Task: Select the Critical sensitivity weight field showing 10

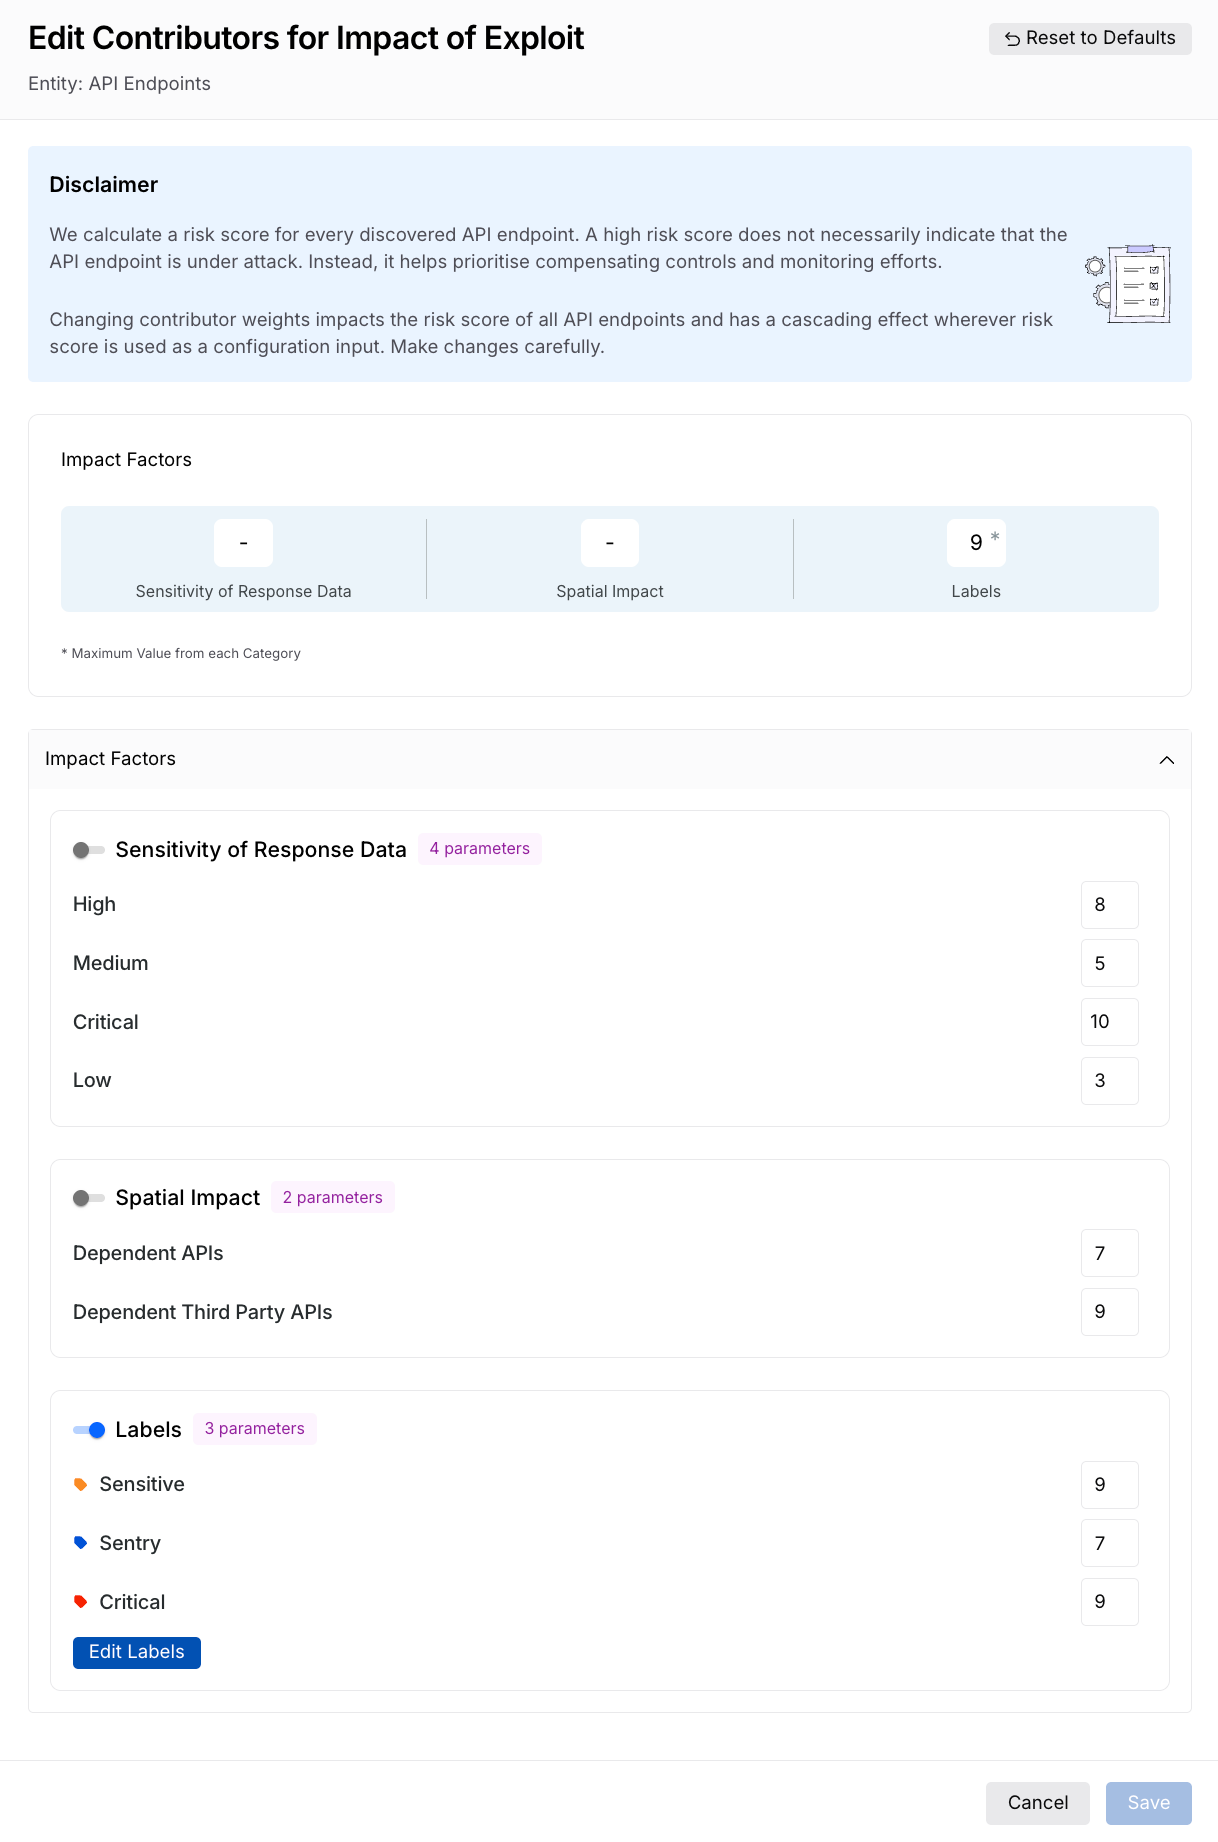Action: pos(1110,1022)
